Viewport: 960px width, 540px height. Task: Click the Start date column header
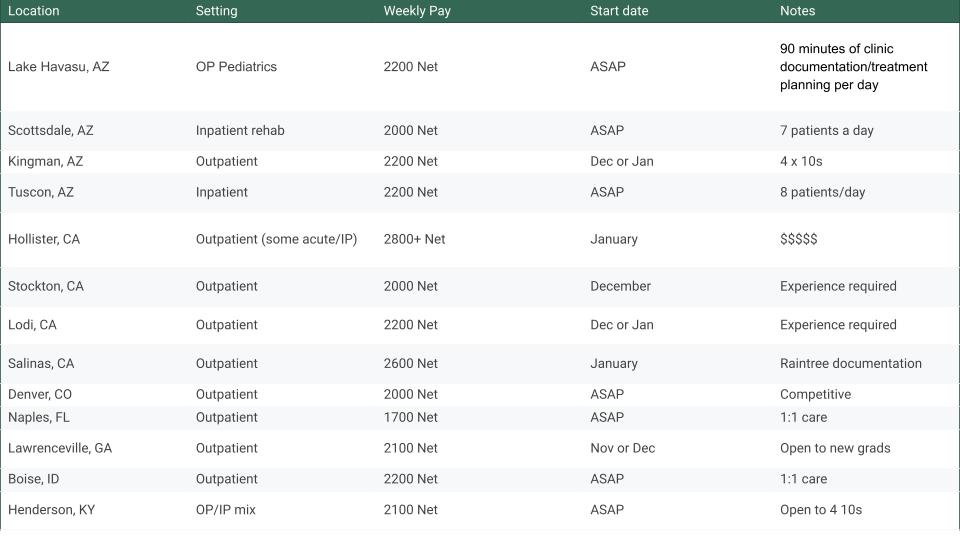pyautogui.click(x=619, y=11)
